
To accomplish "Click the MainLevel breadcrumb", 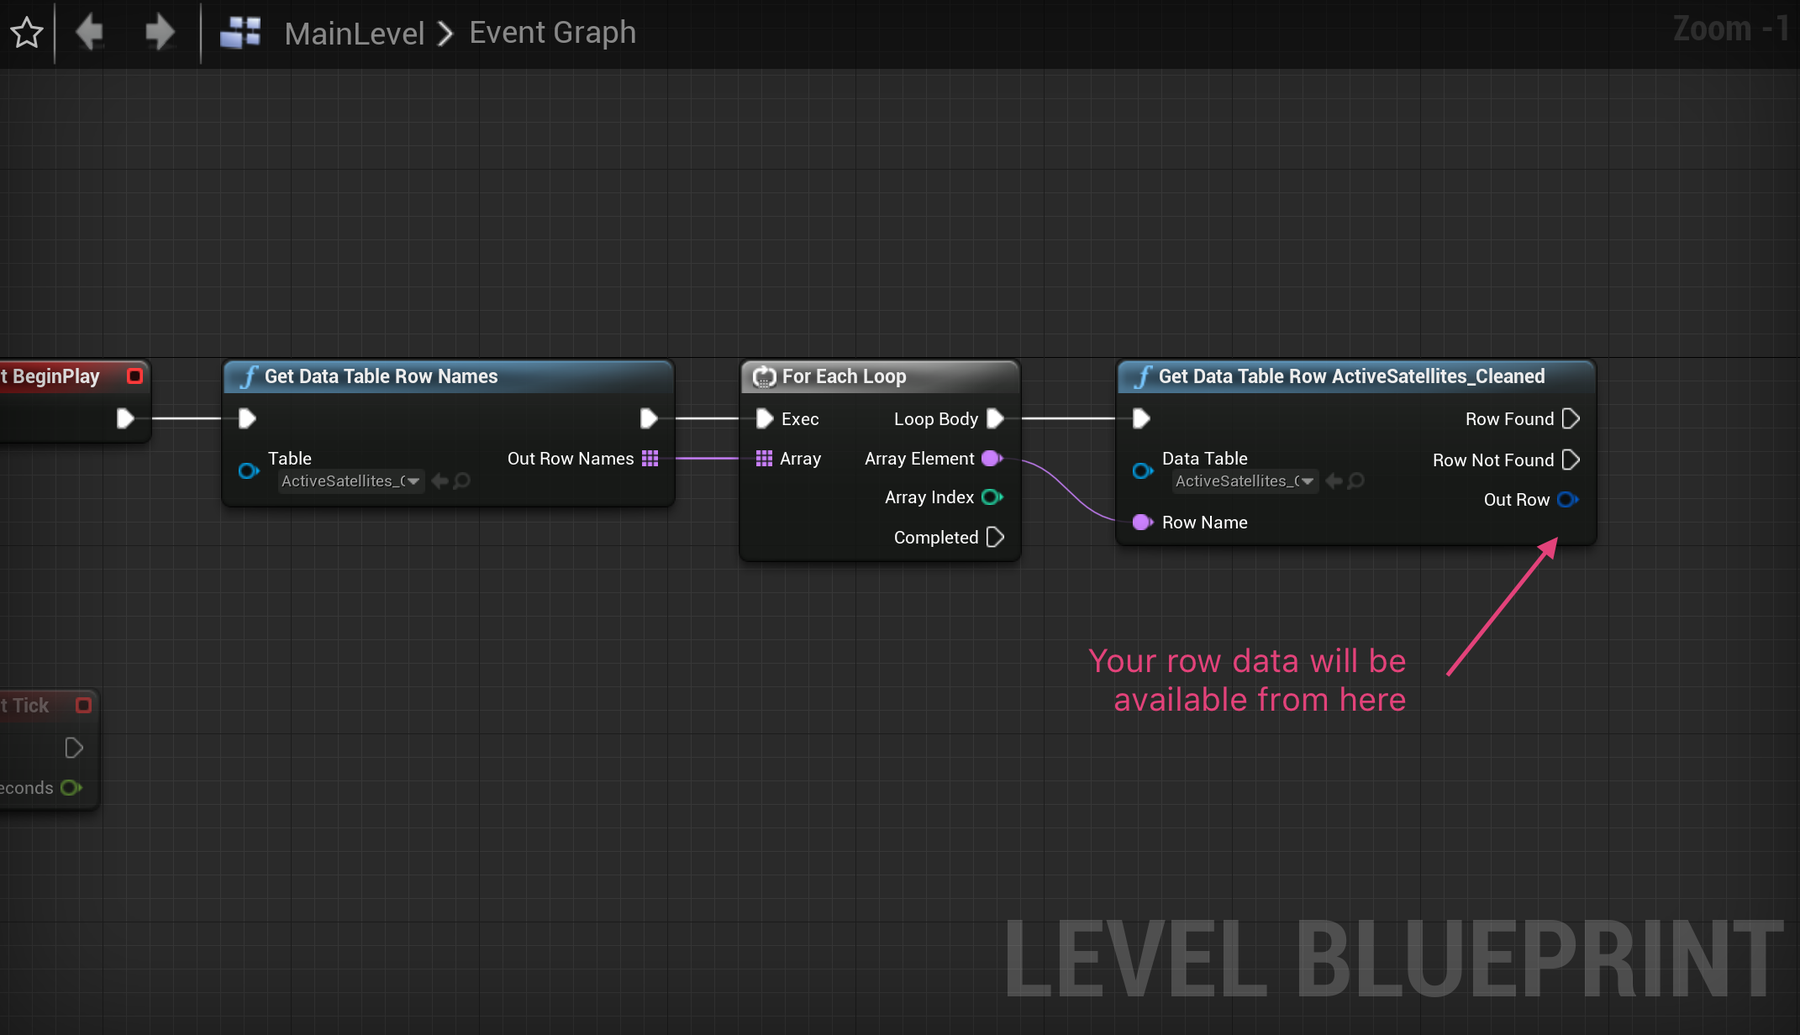I will click(354, 32).
